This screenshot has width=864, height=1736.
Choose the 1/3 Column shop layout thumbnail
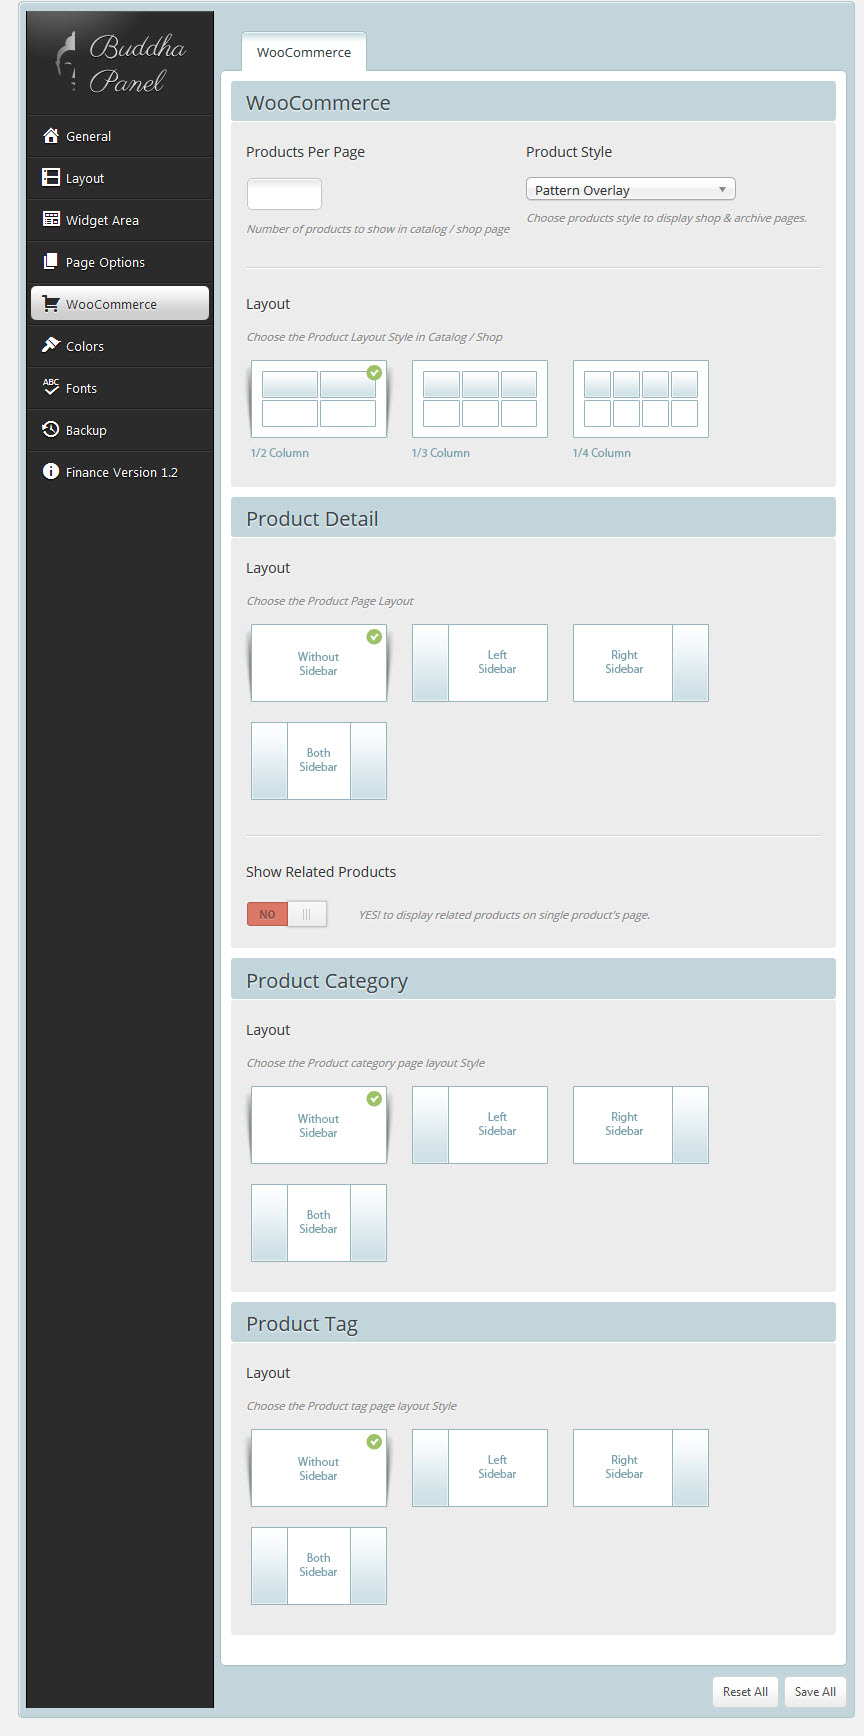[x=480, y=399]
